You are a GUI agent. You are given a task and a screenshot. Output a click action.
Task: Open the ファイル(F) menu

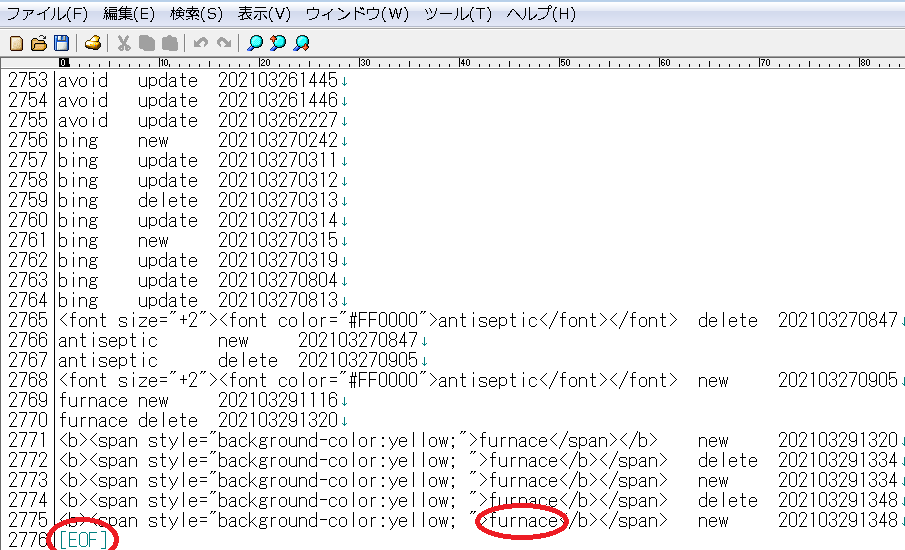pos(46,13)
